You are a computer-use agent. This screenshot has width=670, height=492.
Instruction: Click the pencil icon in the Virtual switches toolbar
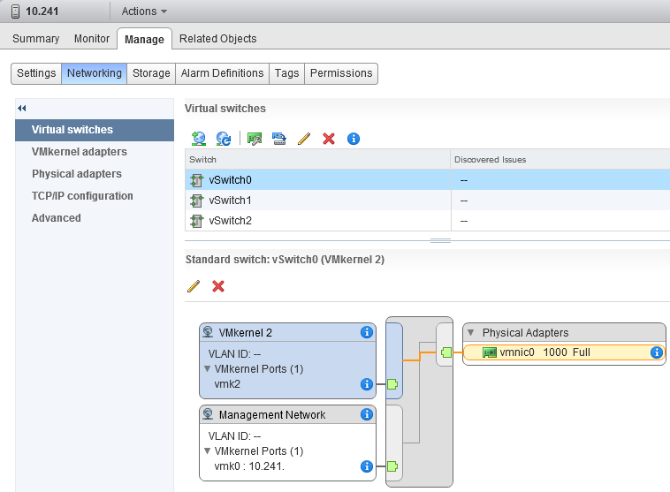tap(304, 139)
